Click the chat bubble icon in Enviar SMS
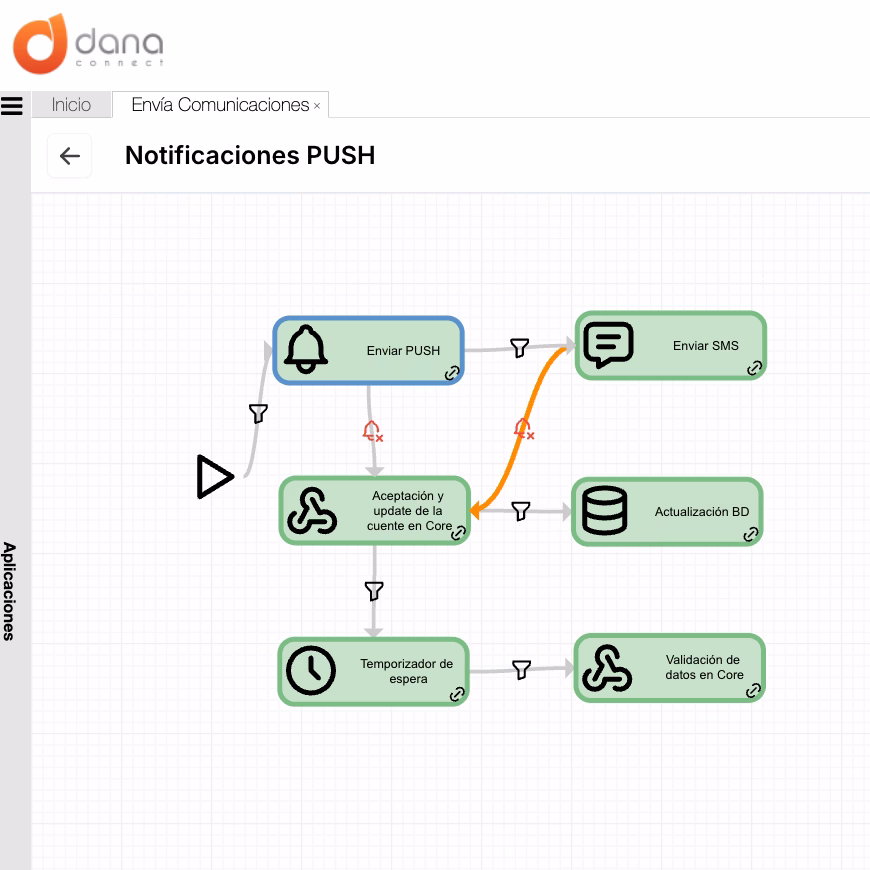 click(608, 345)
